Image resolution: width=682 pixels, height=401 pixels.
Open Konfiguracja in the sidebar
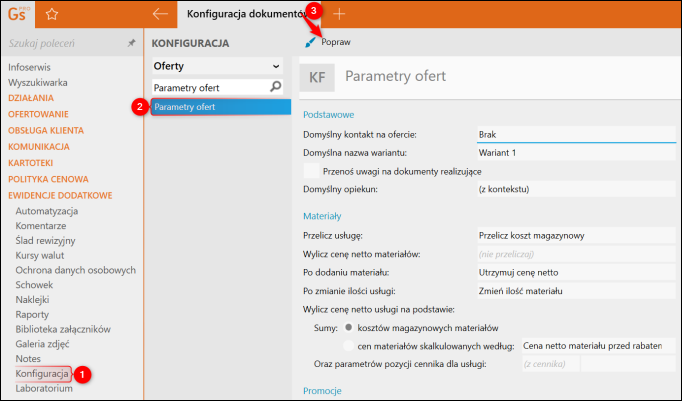(x=42, y=374)
